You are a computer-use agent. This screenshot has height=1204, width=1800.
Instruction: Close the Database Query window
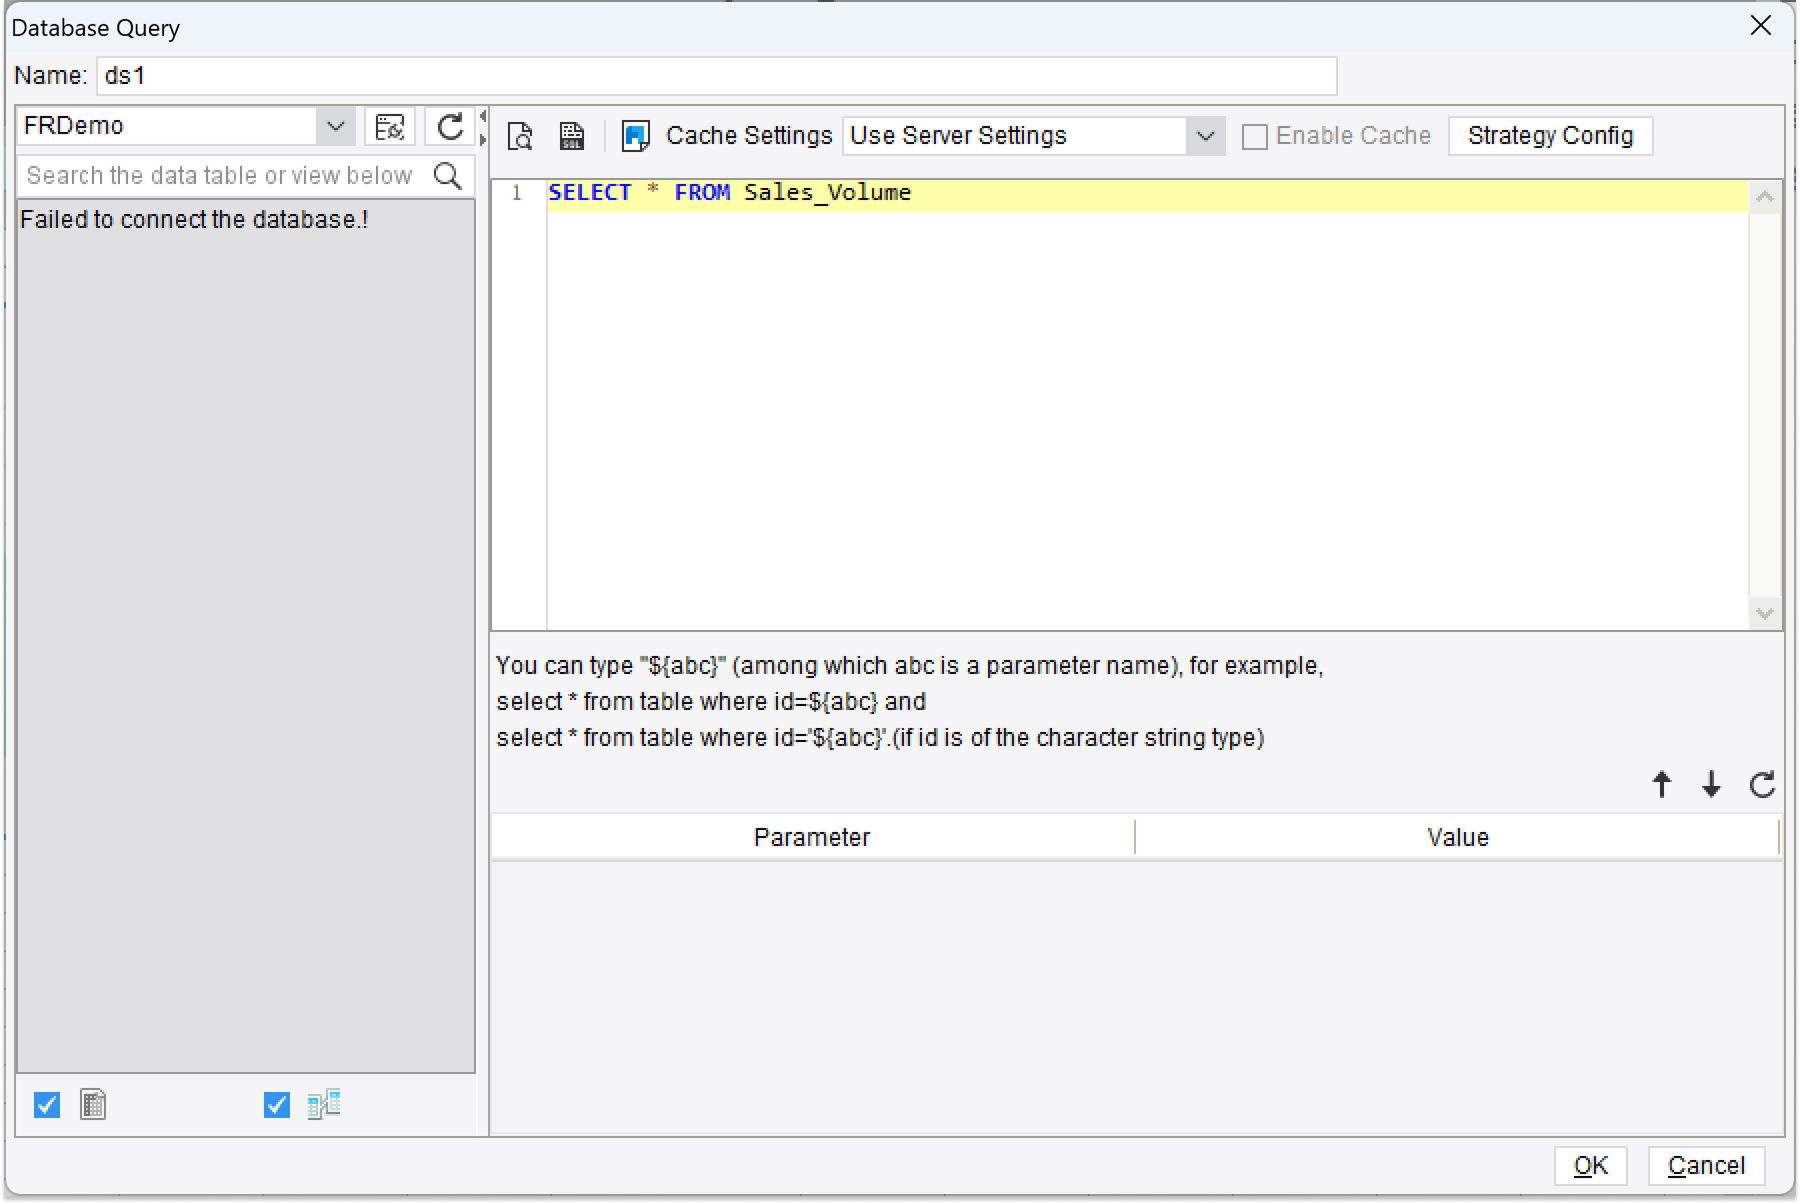point(1761,26)
